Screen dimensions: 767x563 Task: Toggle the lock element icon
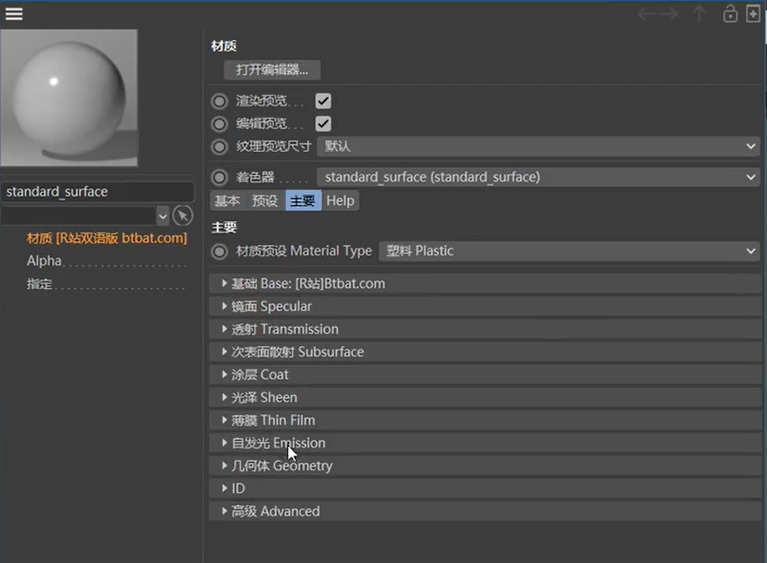730,14
